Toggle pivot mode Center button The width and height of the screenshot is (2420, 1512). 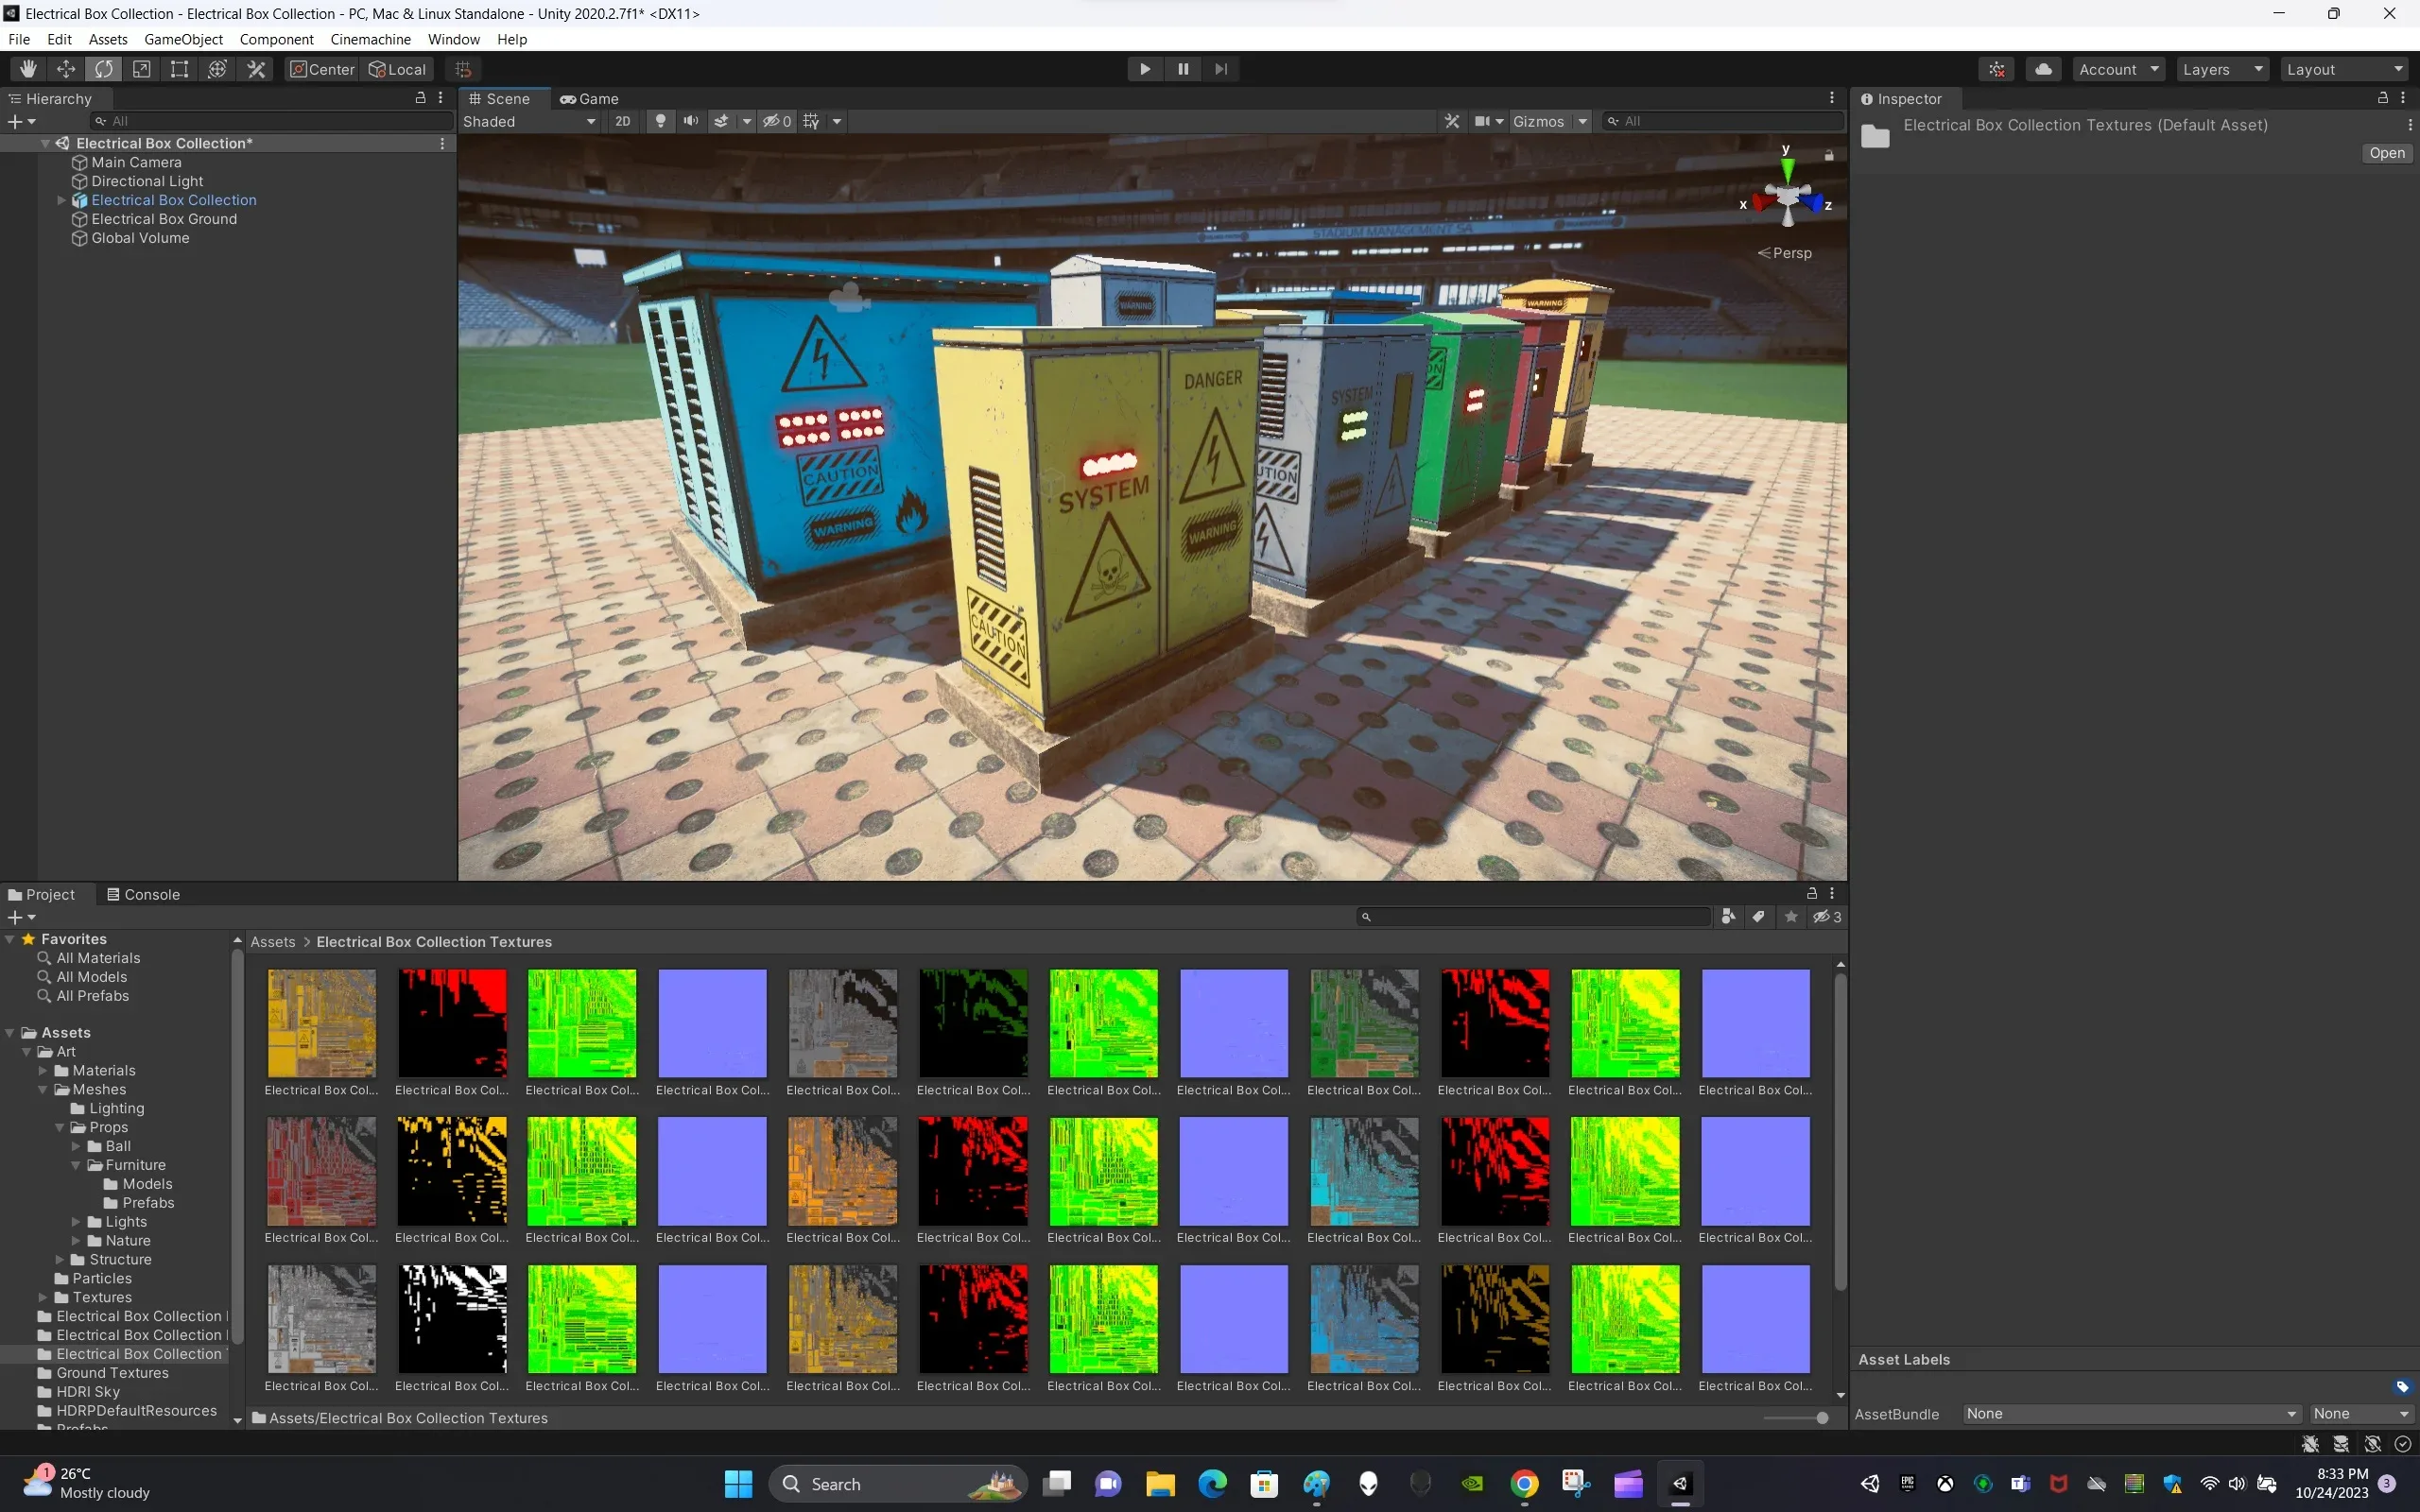[x=322, y=69]
